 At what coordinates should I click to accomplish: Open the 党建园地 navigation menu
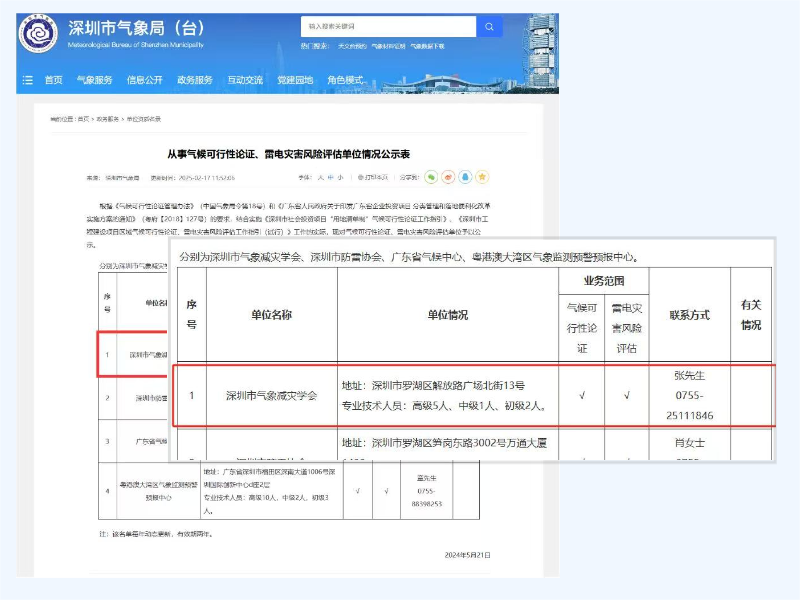coord(295,80)
